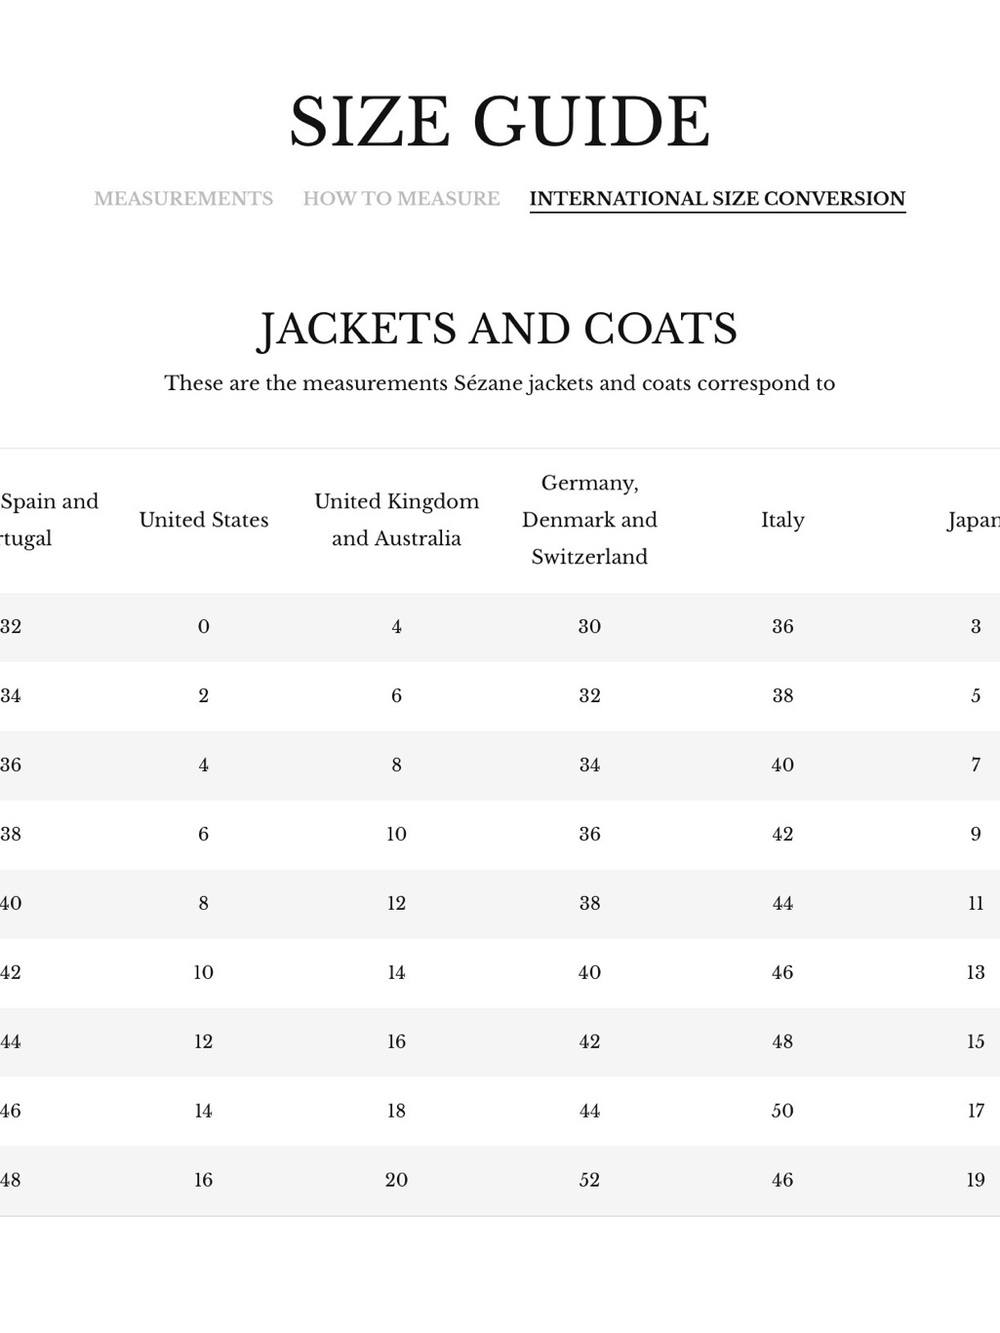Click United Kingdom and Australia header
Viewport: 1000px width, 1333px height.
(397, 519)
